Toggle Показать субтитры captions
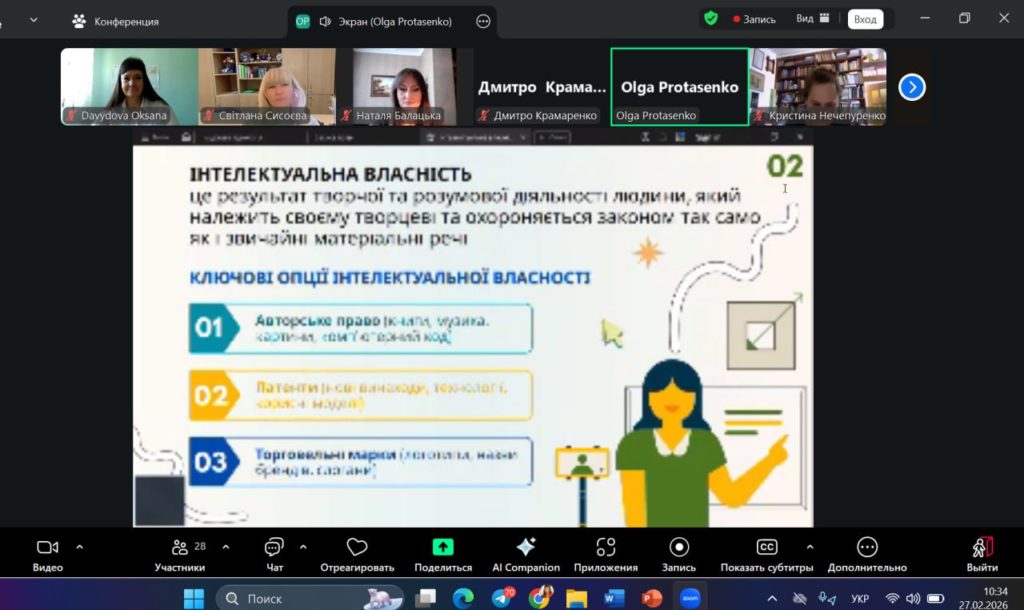The image size is (1024, 610). [767, 548]
